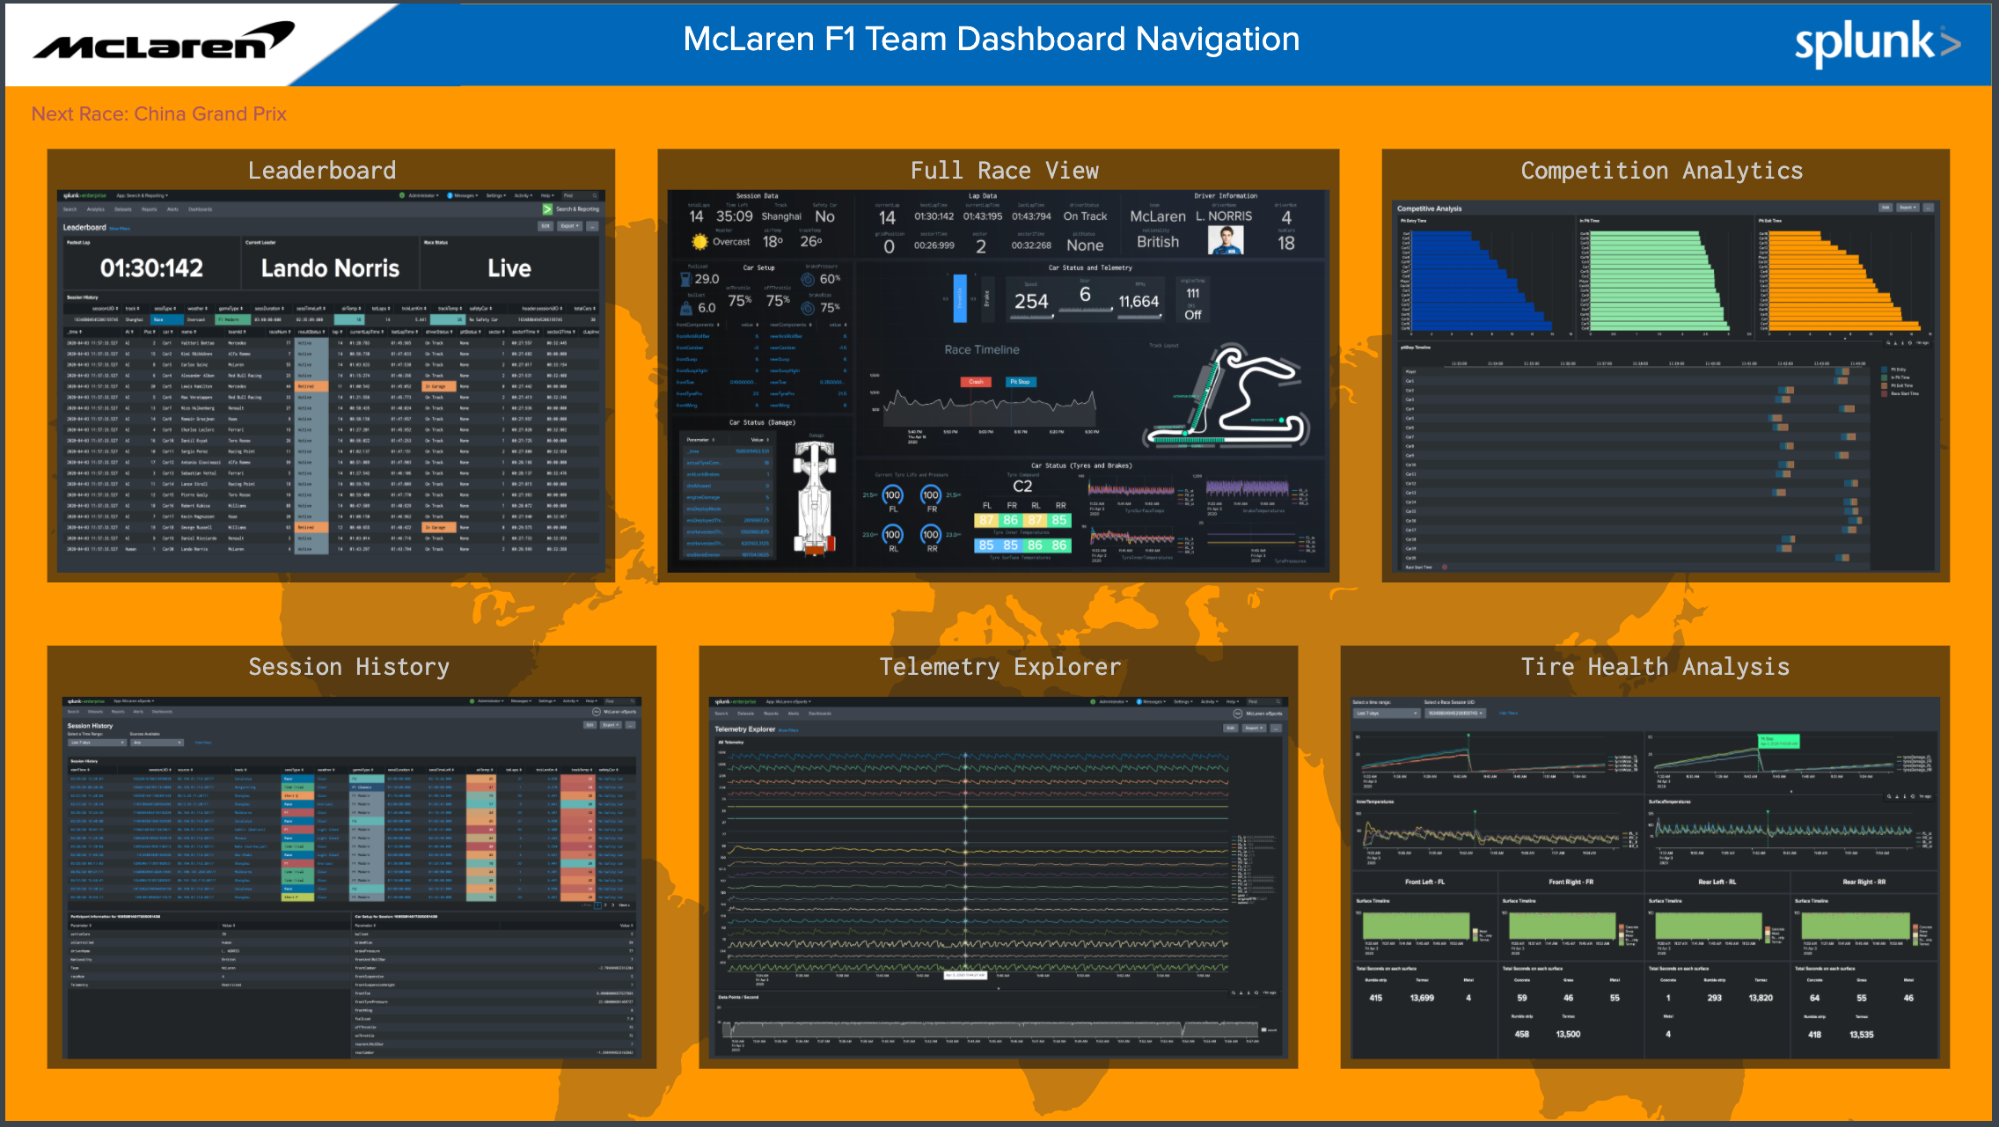This screenshot has height=1128, width=1999.
Task: Click the blue Throttle bar indicator
Action: (960, 298)
